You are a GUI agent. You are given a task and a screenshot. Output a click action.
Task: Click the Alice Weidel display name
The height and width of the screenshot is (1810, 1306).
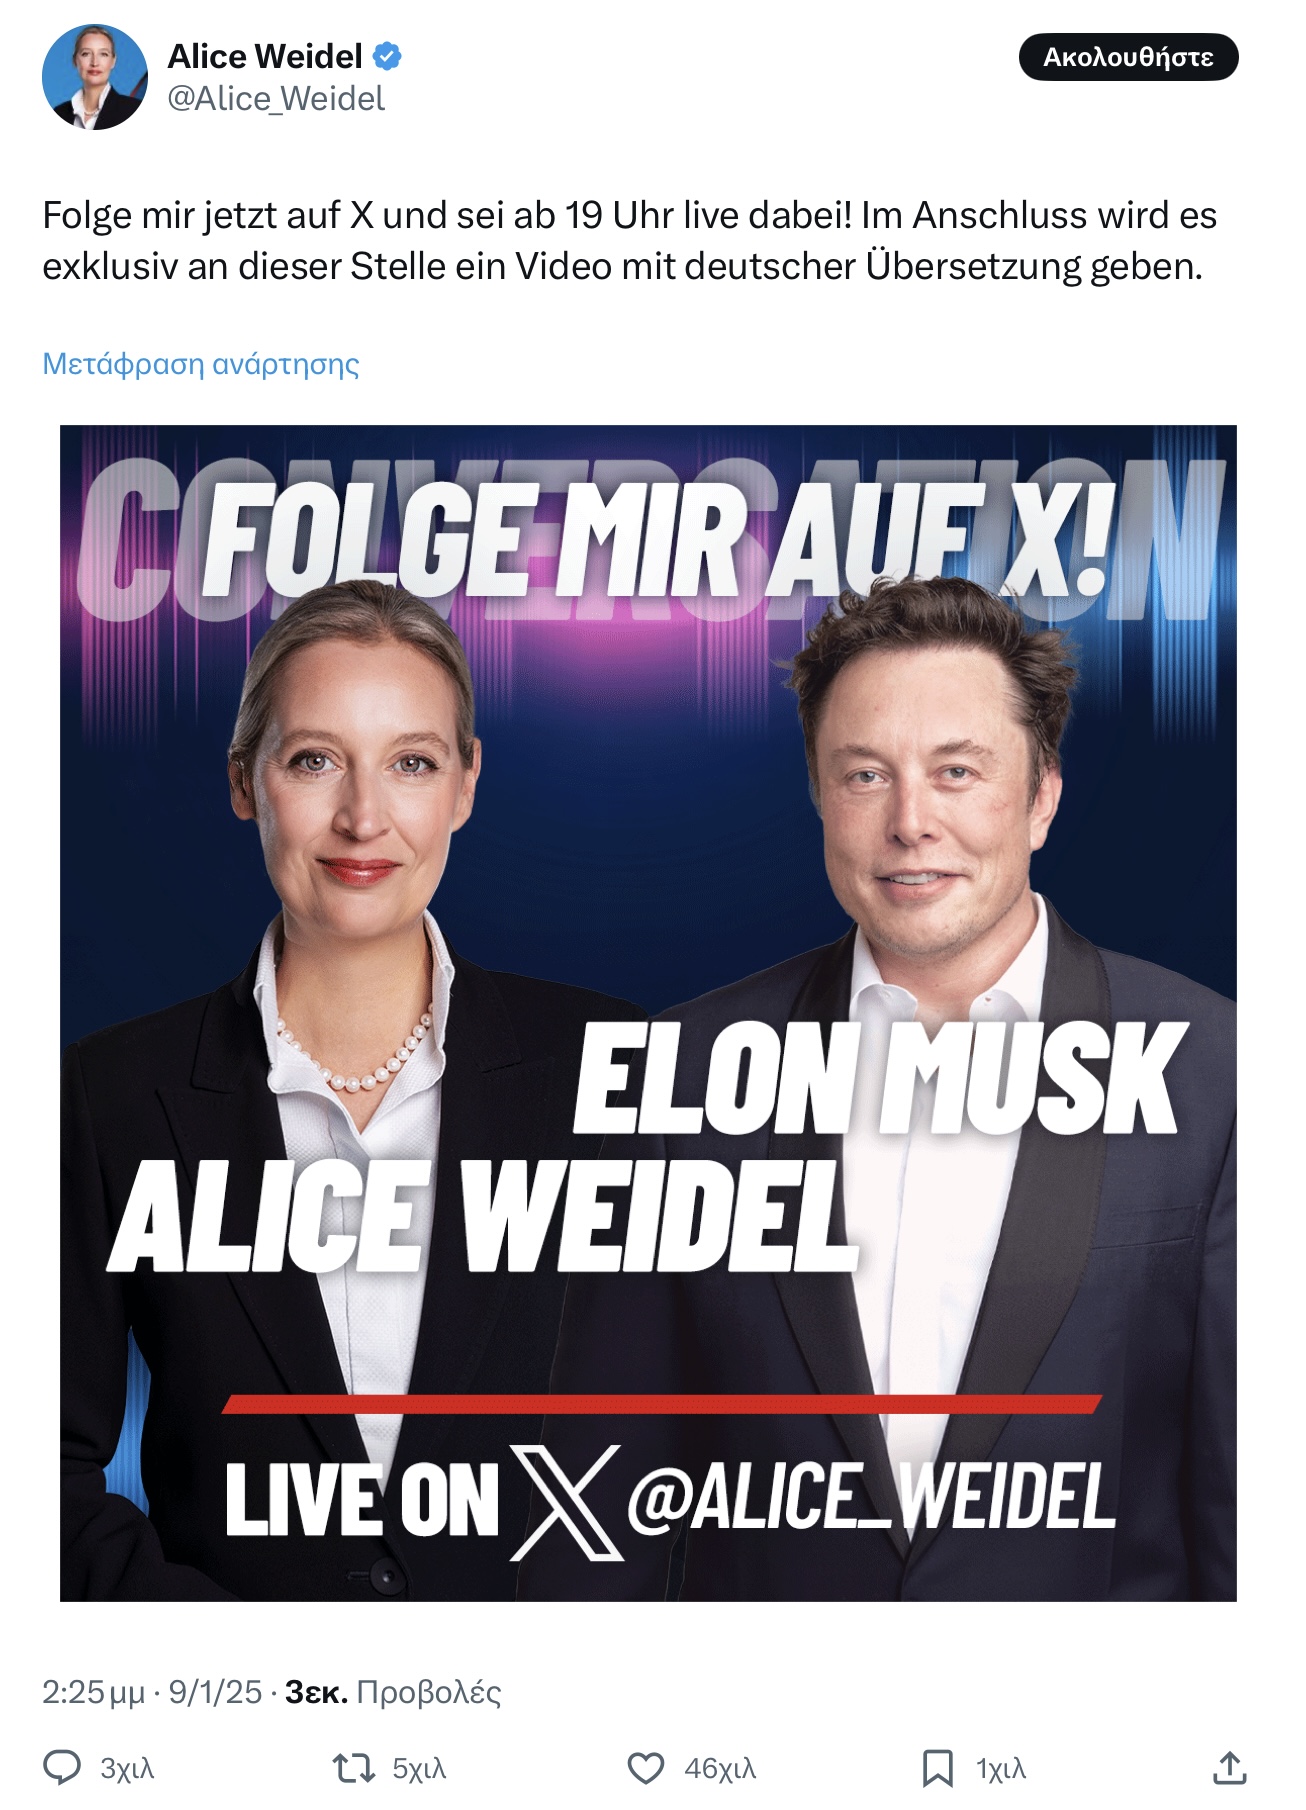(x=264, y=57)
